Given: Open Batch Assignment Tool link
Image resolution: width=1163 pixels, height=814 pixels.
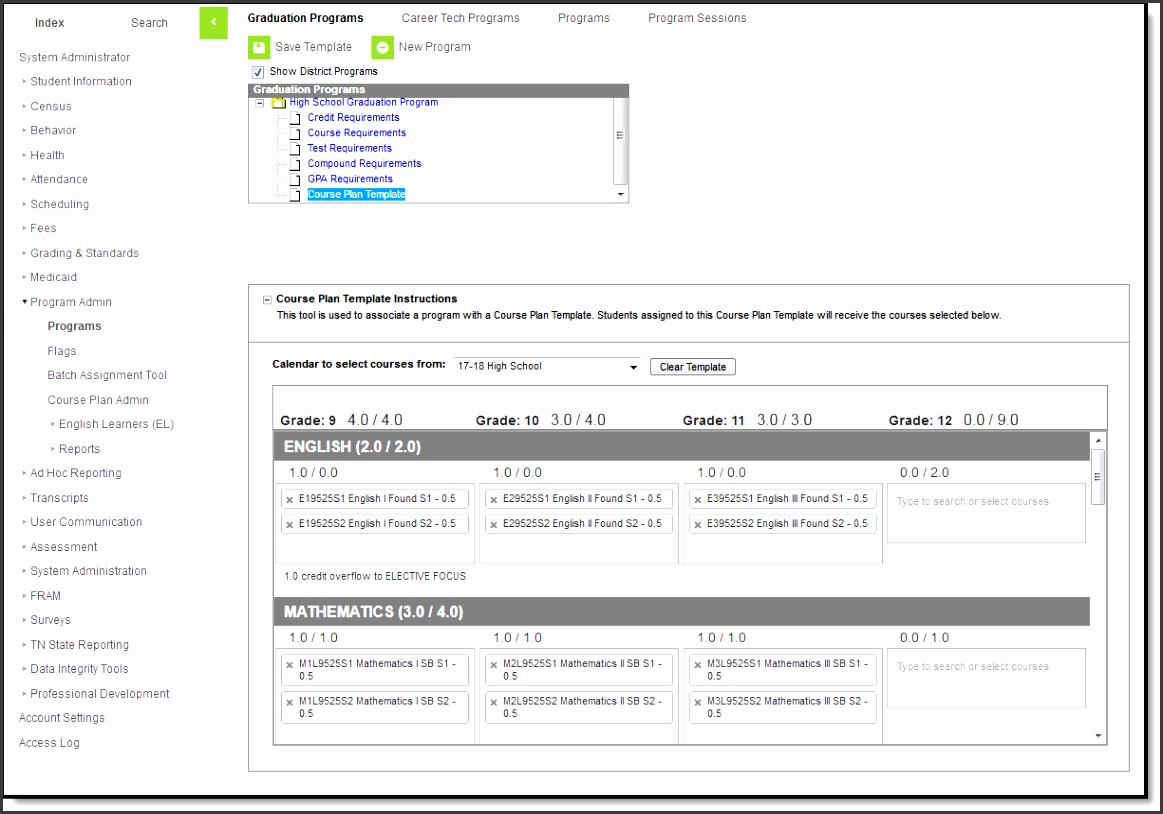Looking at the screenshot, I should (107, 376).
